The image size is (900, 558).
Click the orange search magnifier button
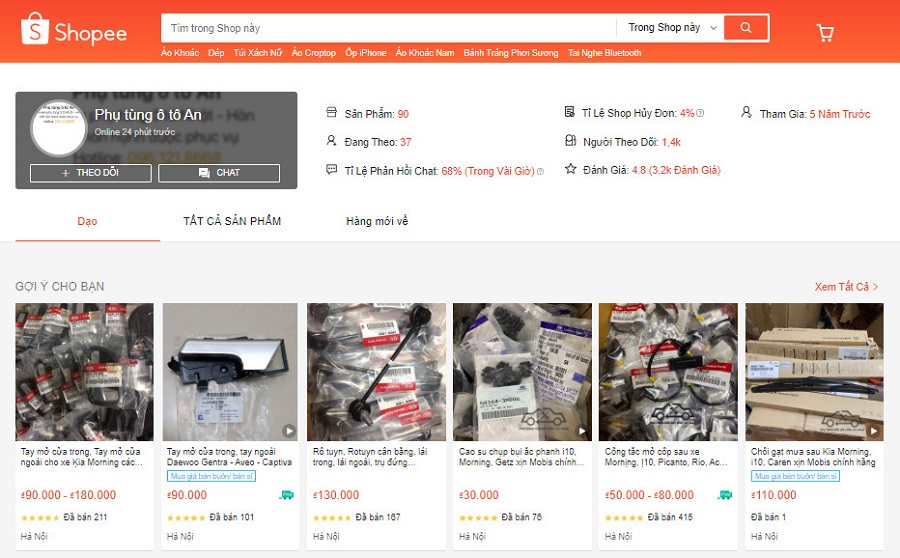(746, 28)
